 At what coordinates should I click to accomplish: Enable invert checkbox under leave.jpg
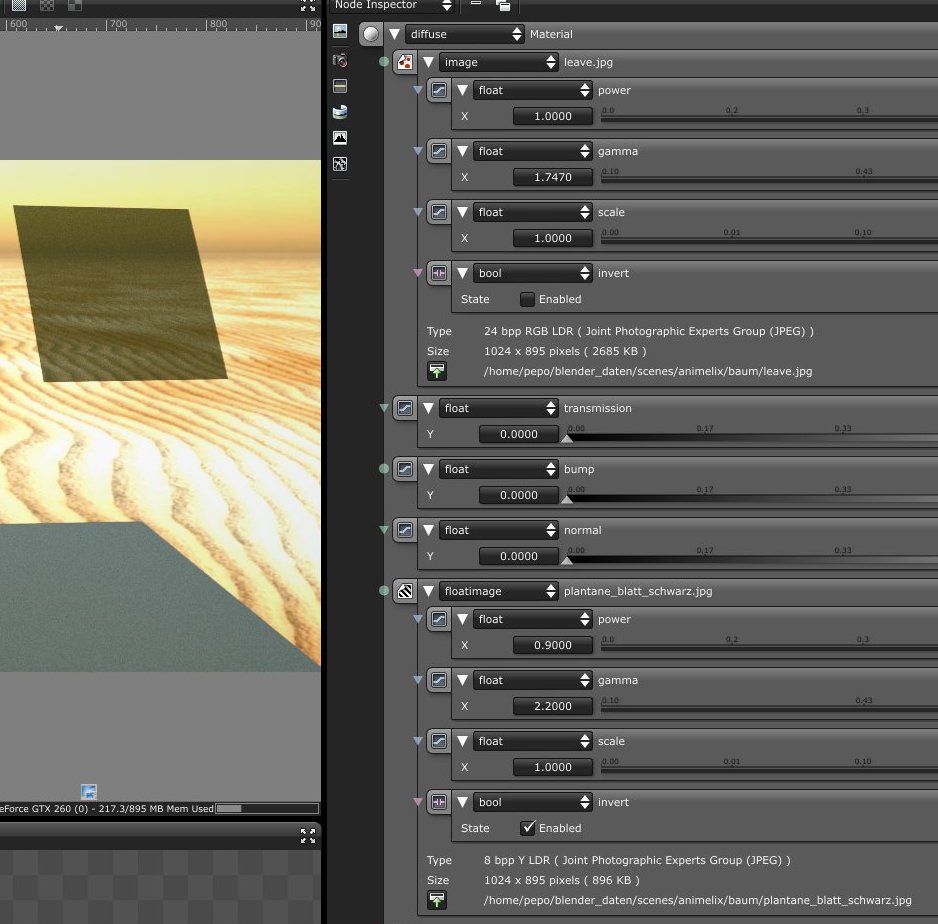tap(527, 299)
